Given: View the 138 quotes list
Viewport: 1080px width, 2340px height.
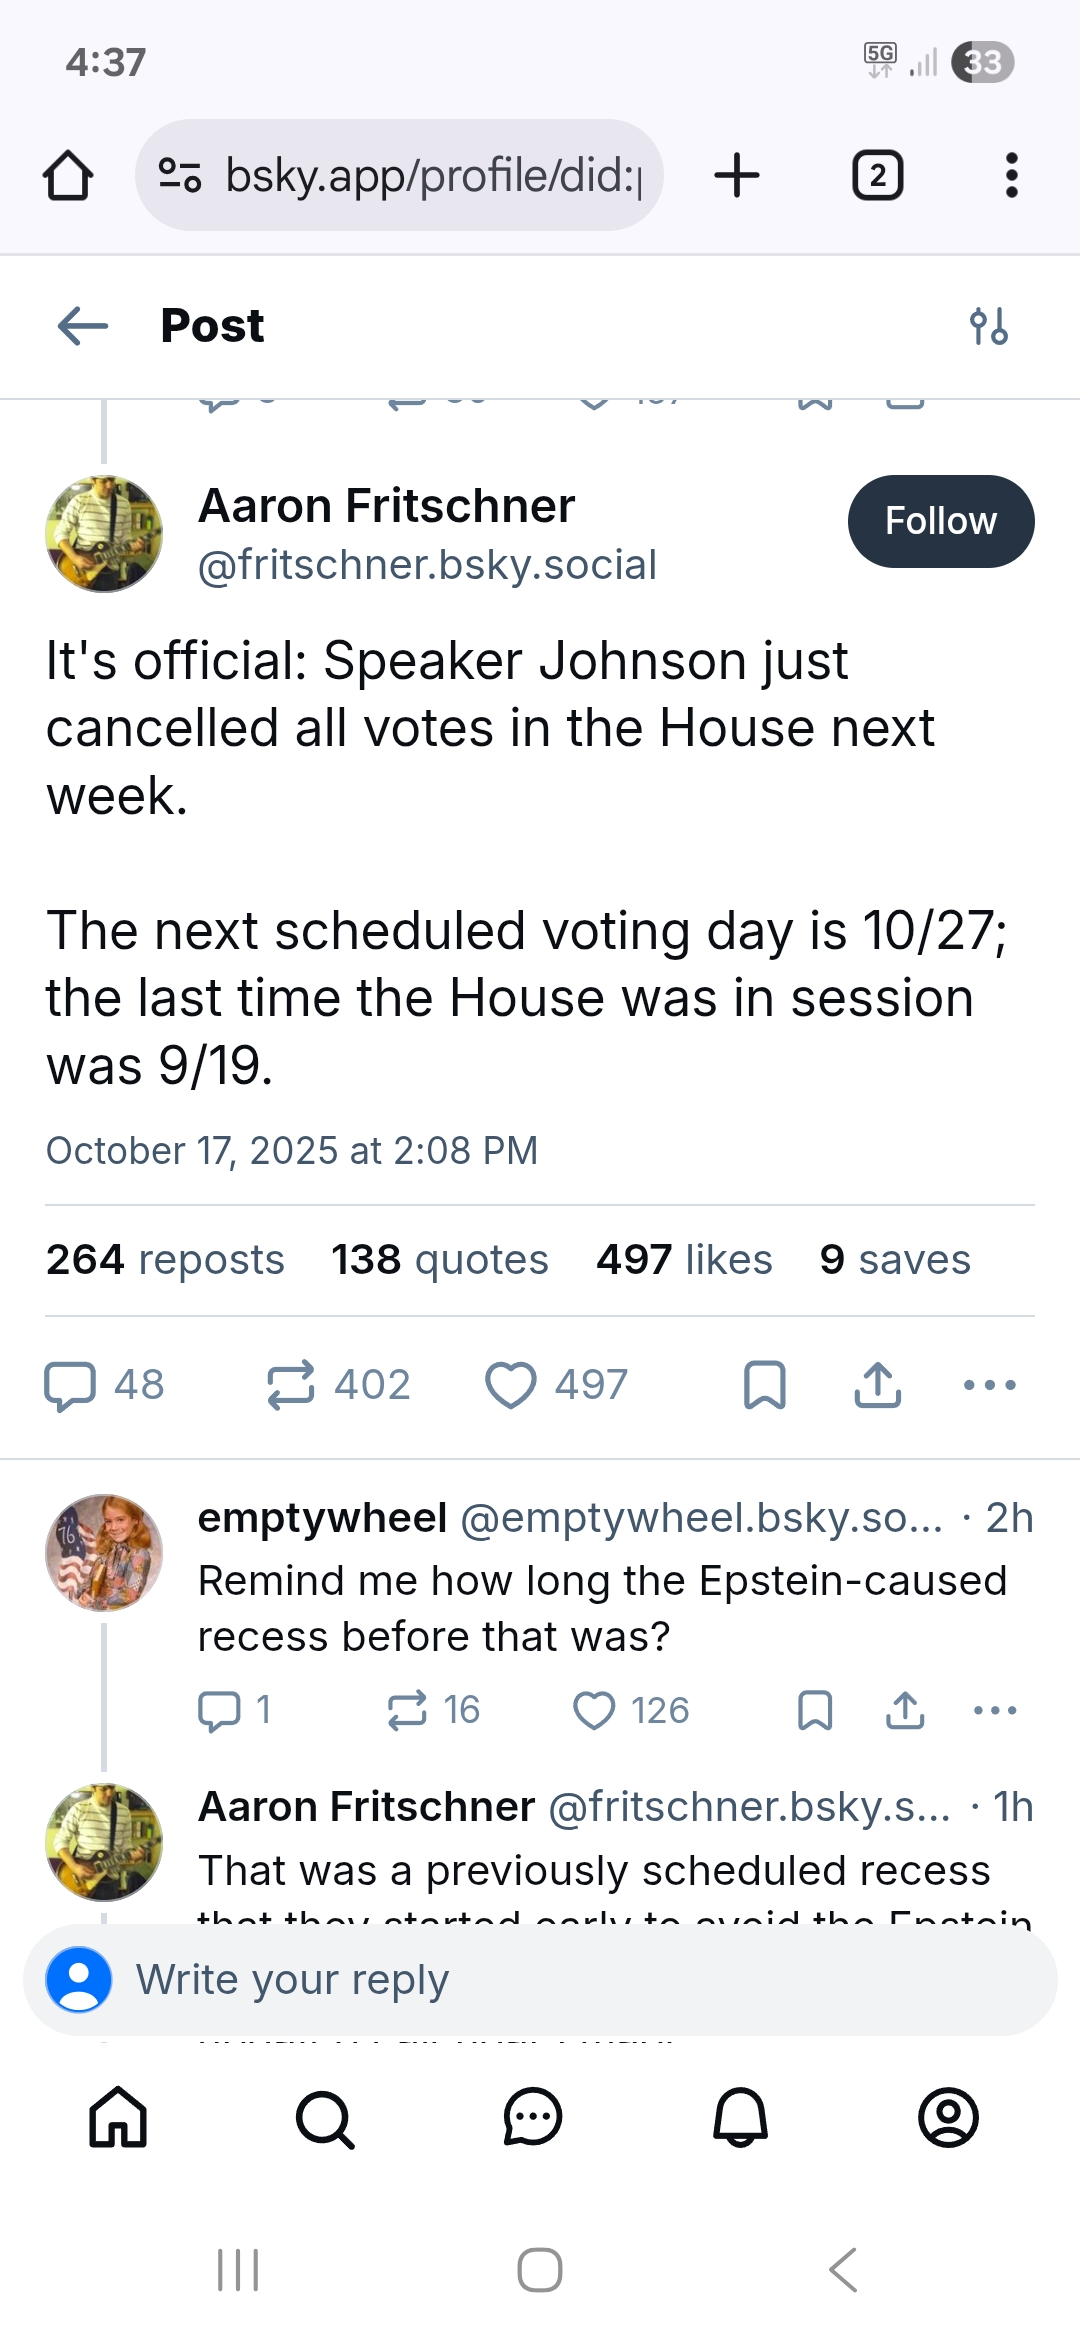Looking at the screenshot, I should [440, 1260].
